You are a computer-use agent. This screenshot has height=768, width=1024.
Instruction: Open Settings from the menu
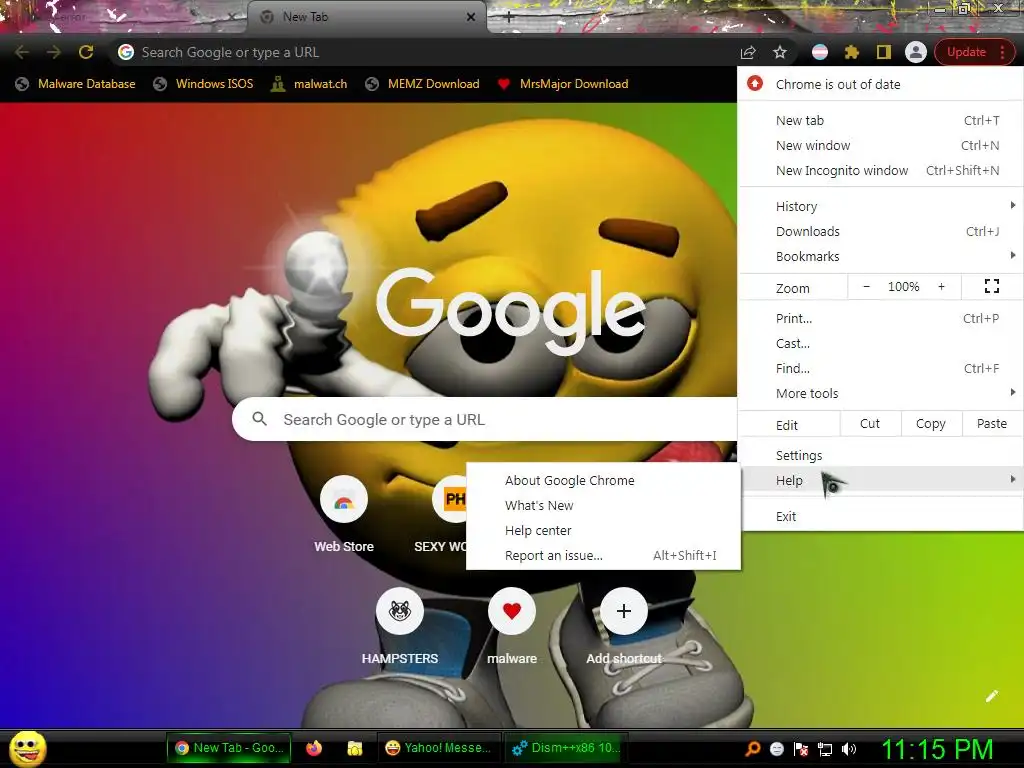click(880, 455)
